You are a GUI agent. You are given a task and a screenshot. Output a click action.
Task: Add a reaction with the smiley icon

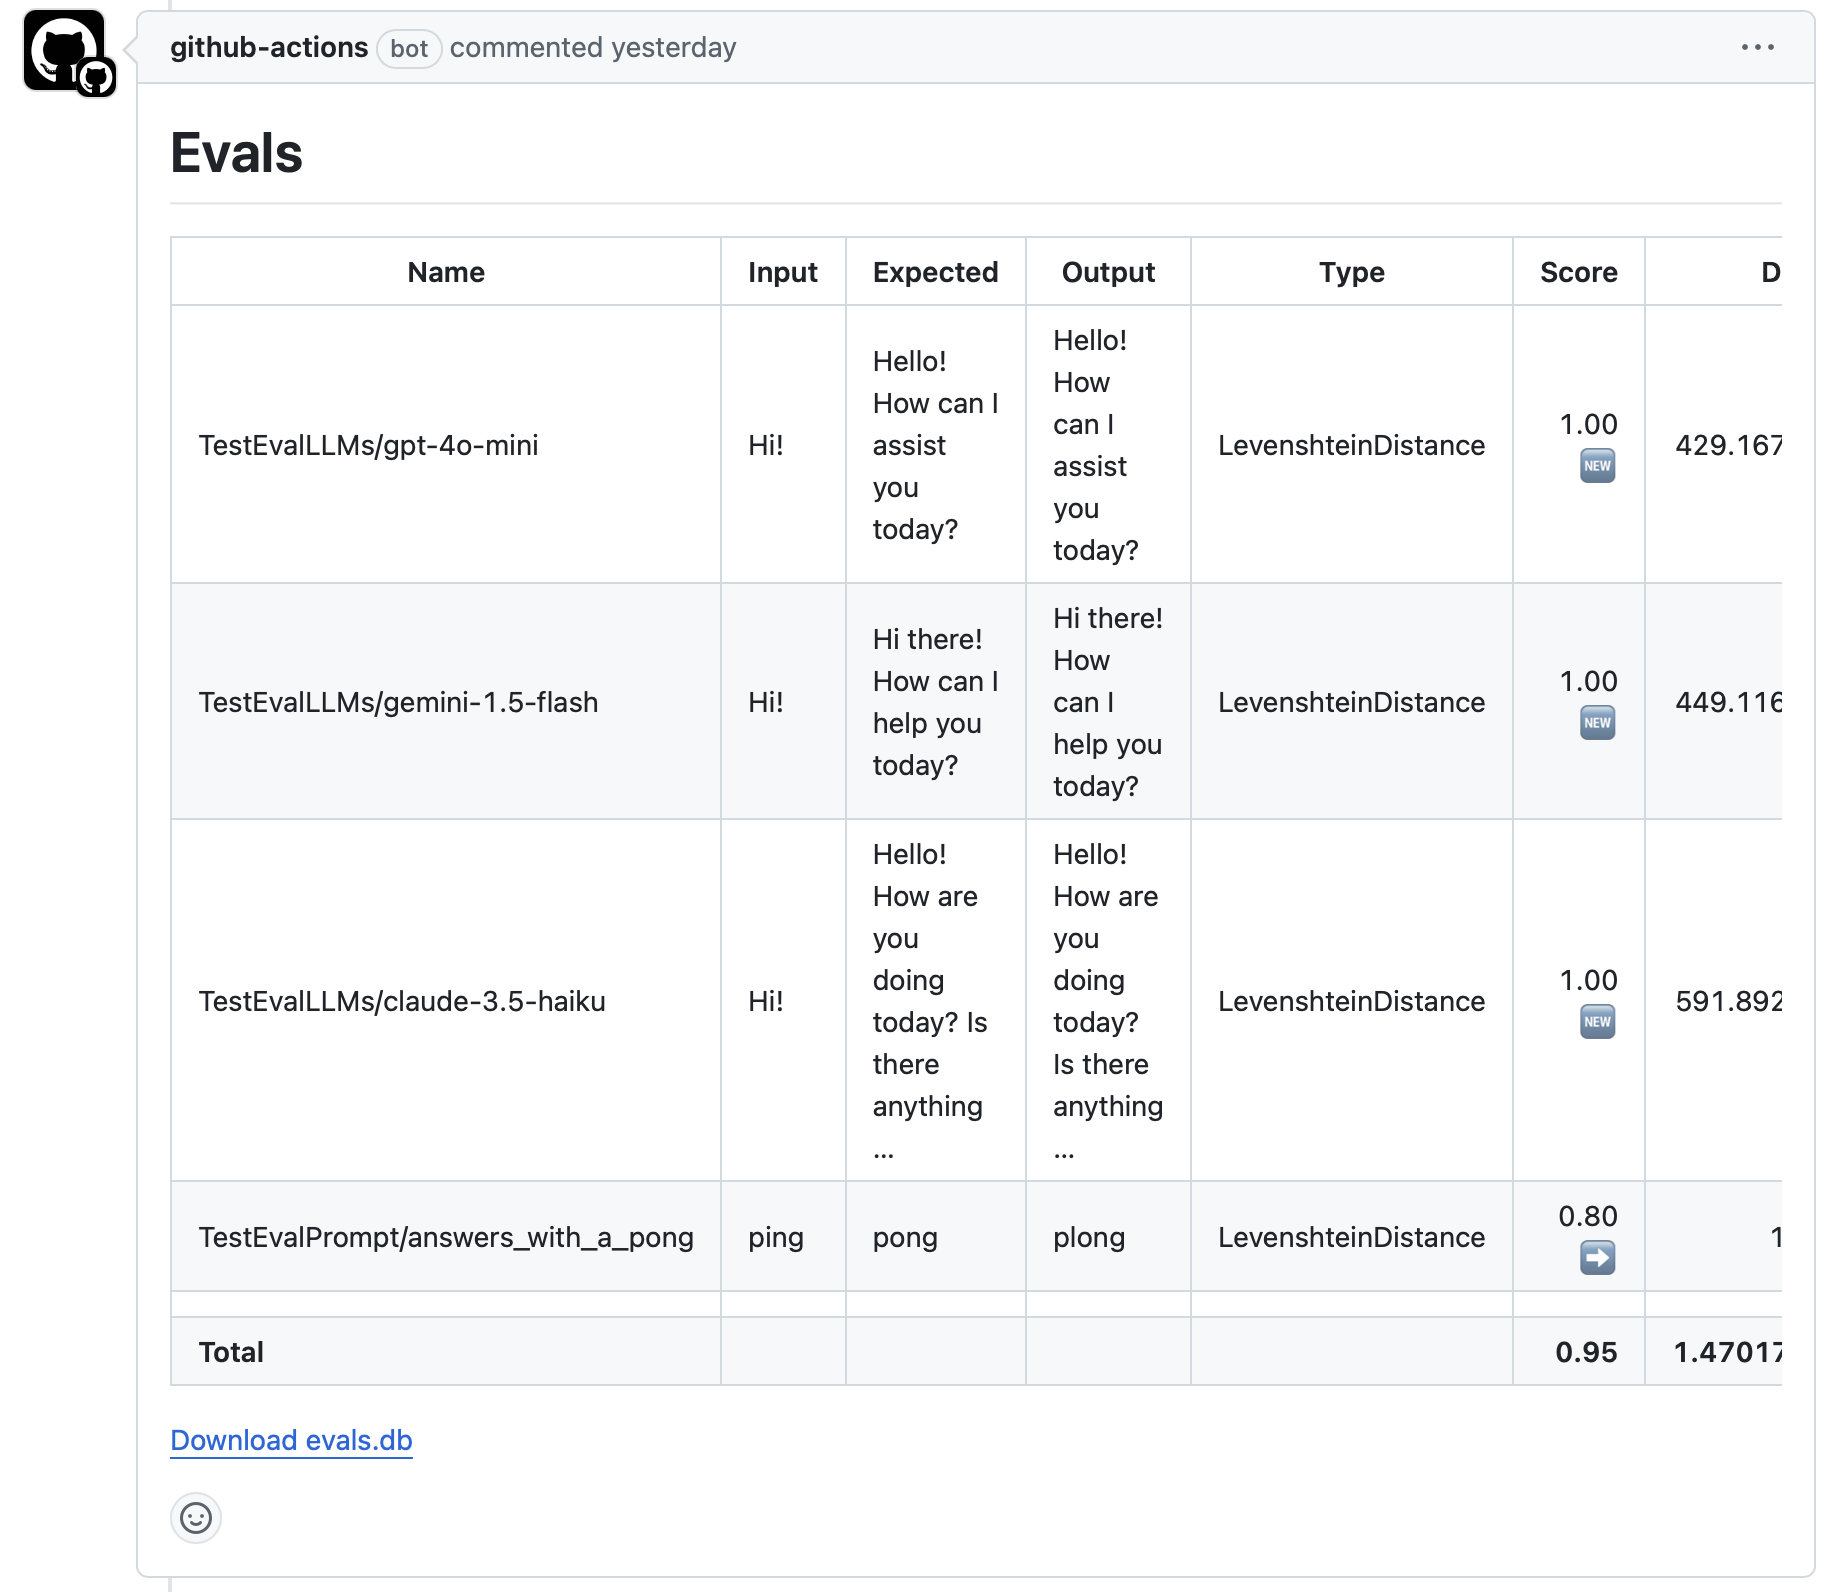196,1518
